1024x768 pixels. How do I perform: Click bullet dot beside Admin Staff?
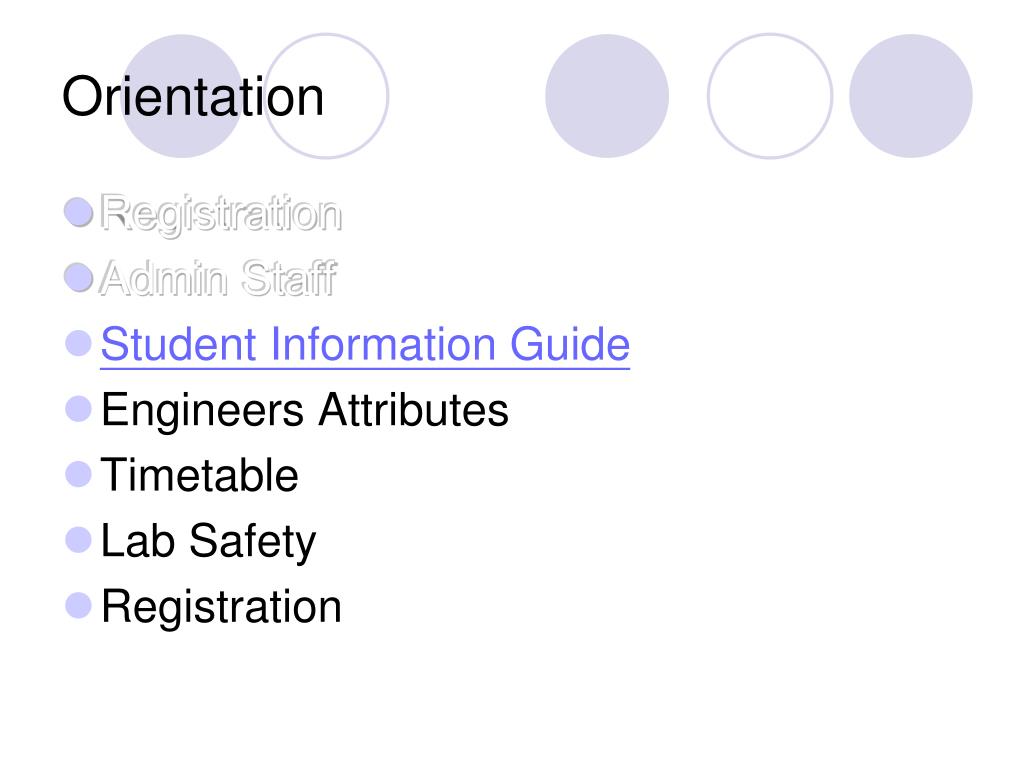[78, 278]
